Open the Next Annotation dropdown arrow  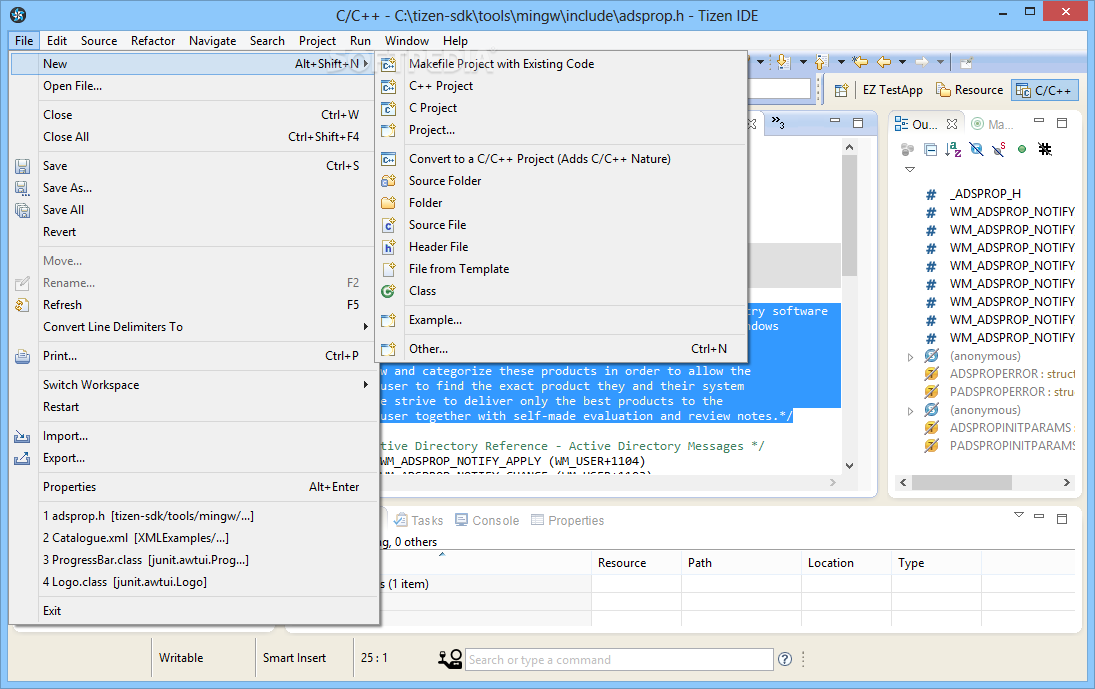click(x=803, y=62)
